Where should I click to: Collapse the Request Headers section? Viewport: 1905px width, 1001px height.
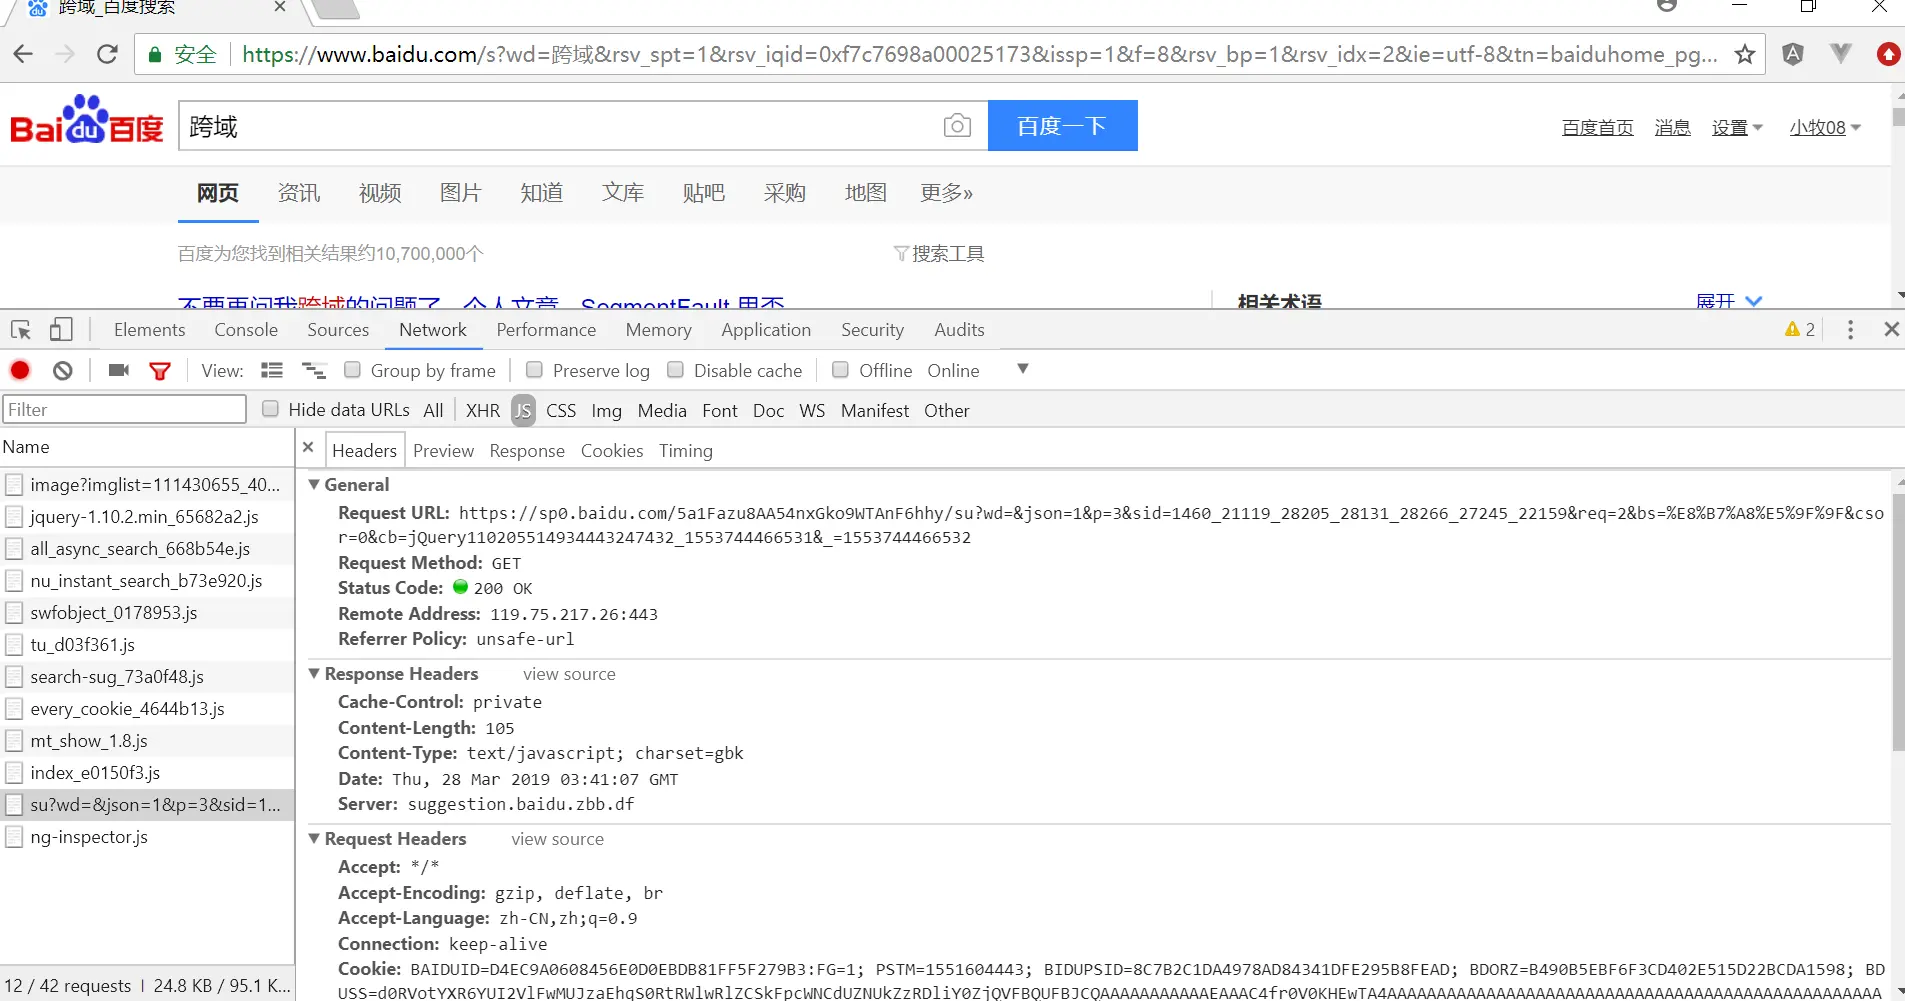click(314, 838)
